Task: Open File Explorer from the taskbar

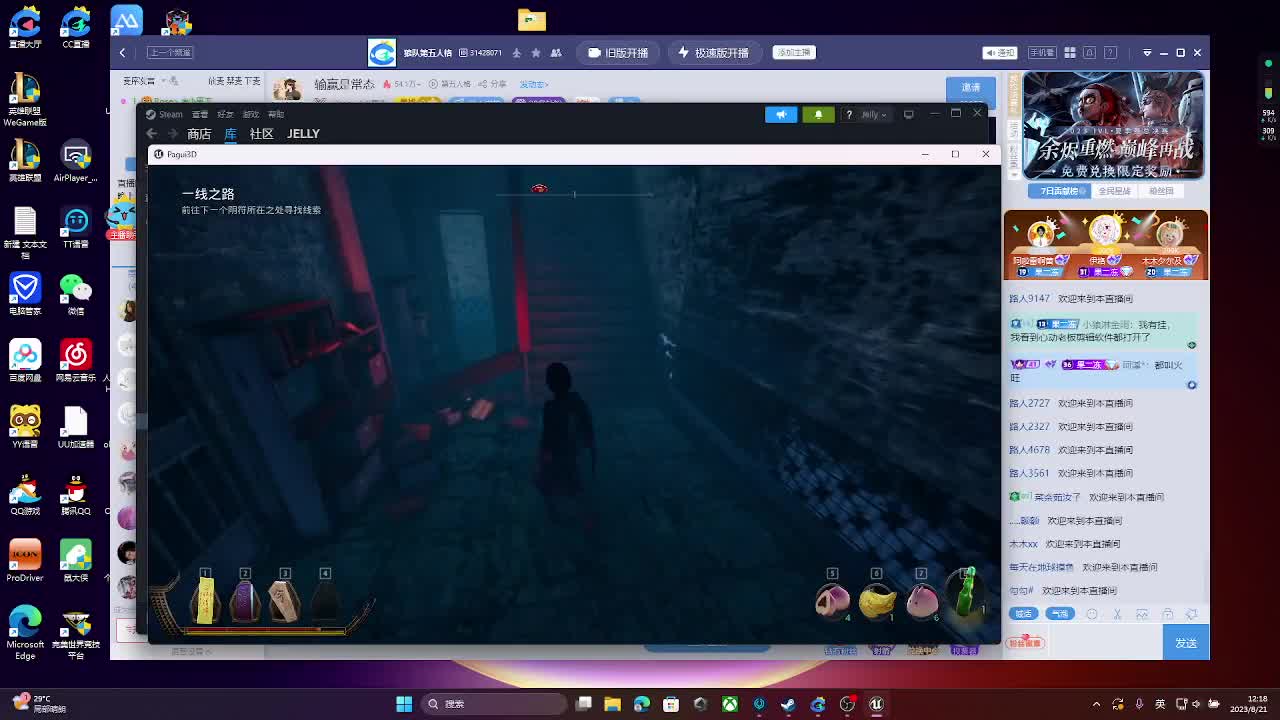Action: [x=613, y=704]
